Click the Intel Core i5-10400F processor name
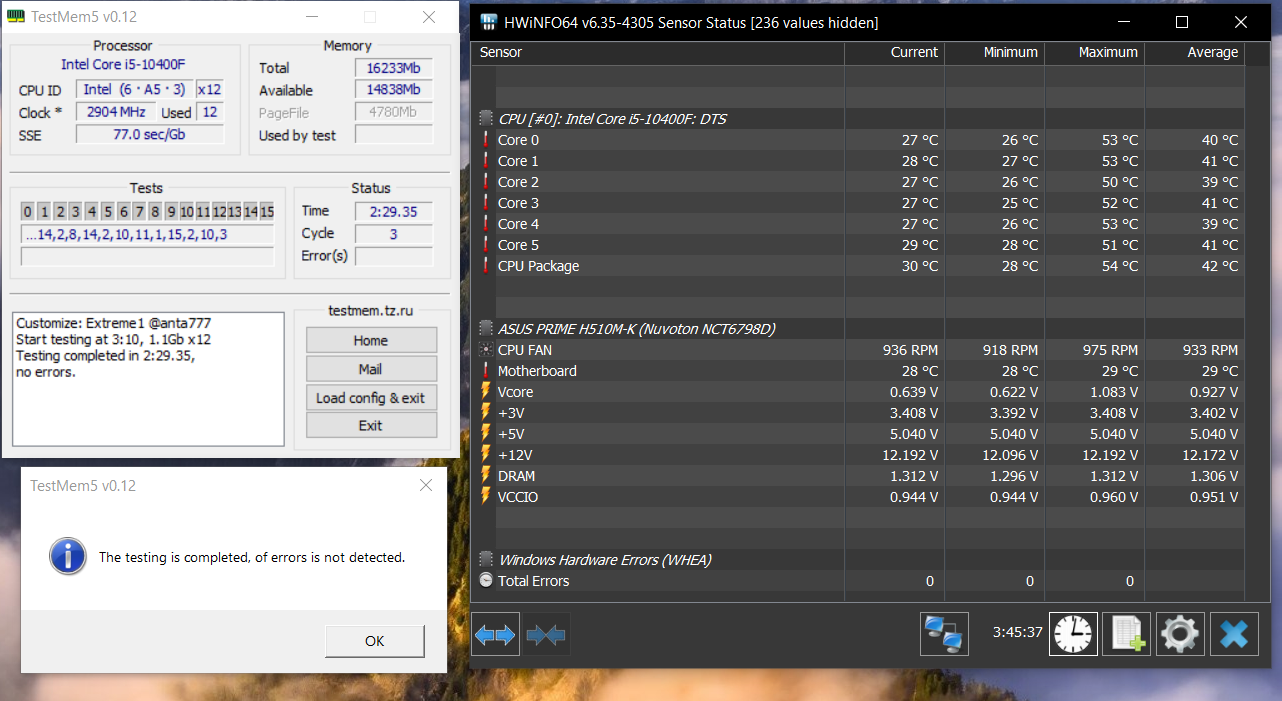This screenshot has height=701, width=1282. 123,65
